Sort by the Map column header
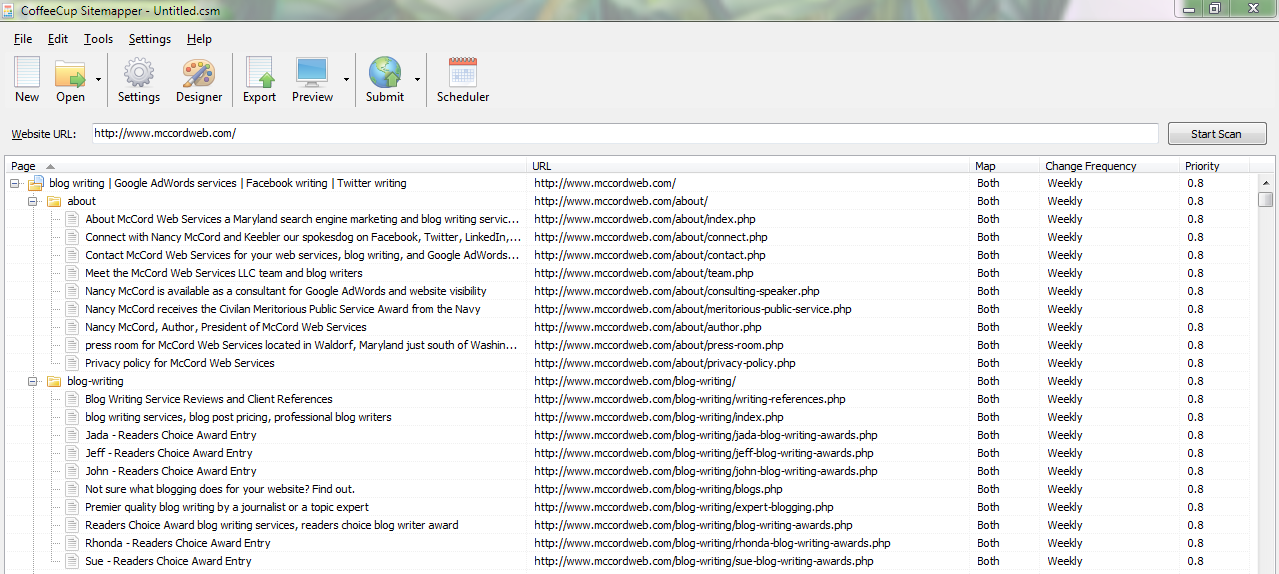 (1005, 165)
